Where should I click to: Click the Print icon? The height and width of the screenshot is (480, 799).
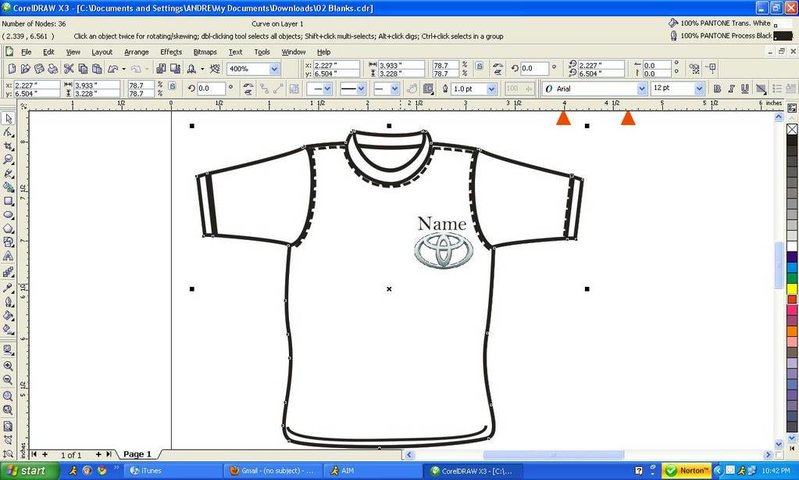click(53, 68)
